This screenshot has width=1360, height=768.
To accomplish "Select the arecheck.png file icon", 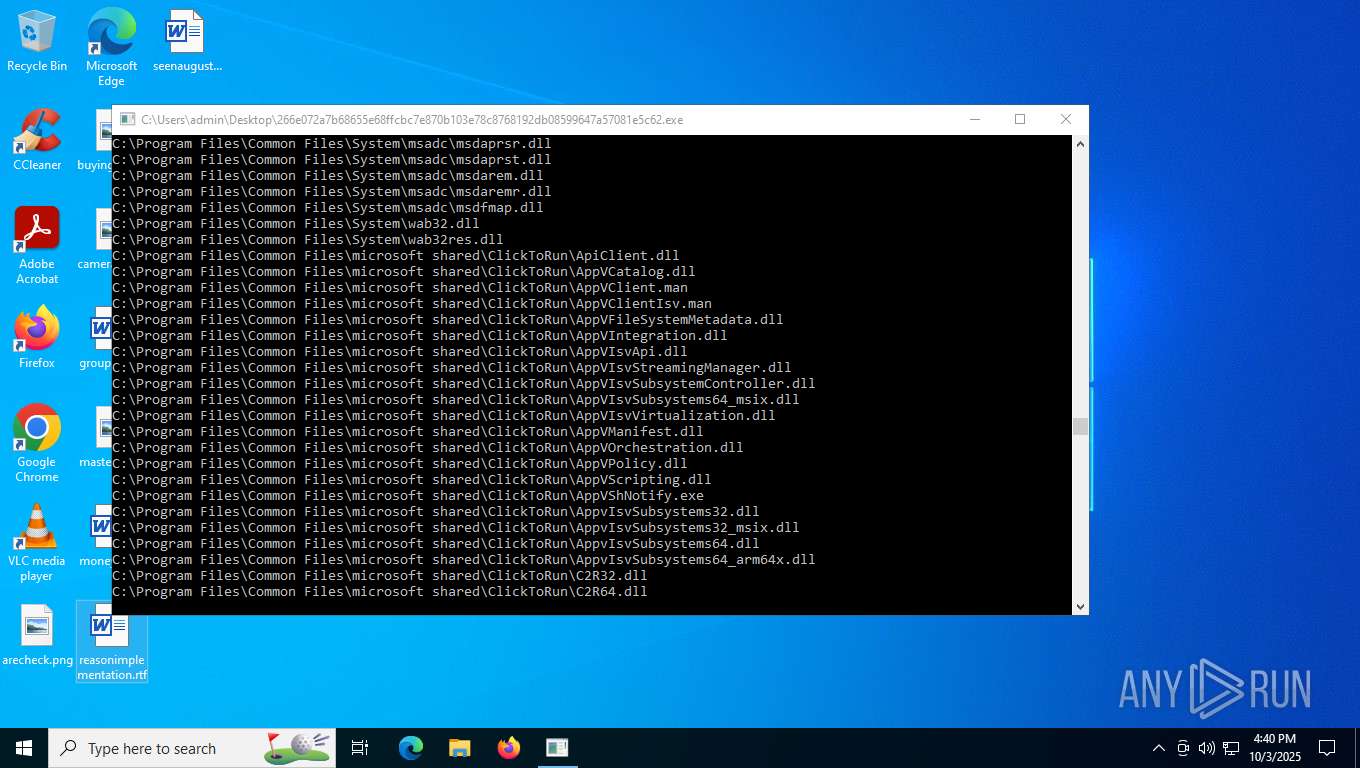I will point(37,636).
